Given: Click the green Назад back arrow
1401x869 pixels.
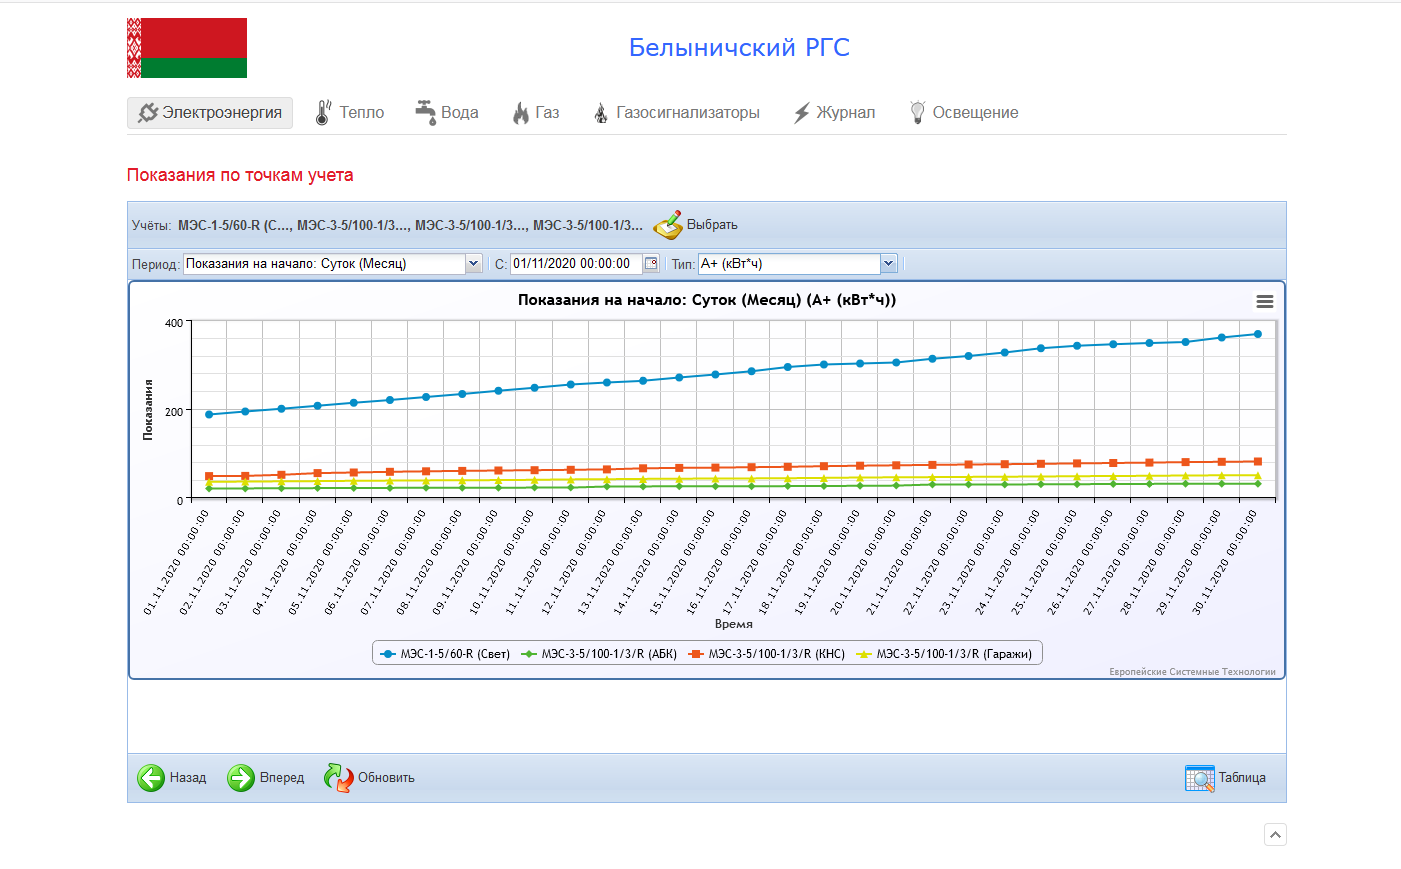Looking at the screenshot, I should 151,778.
